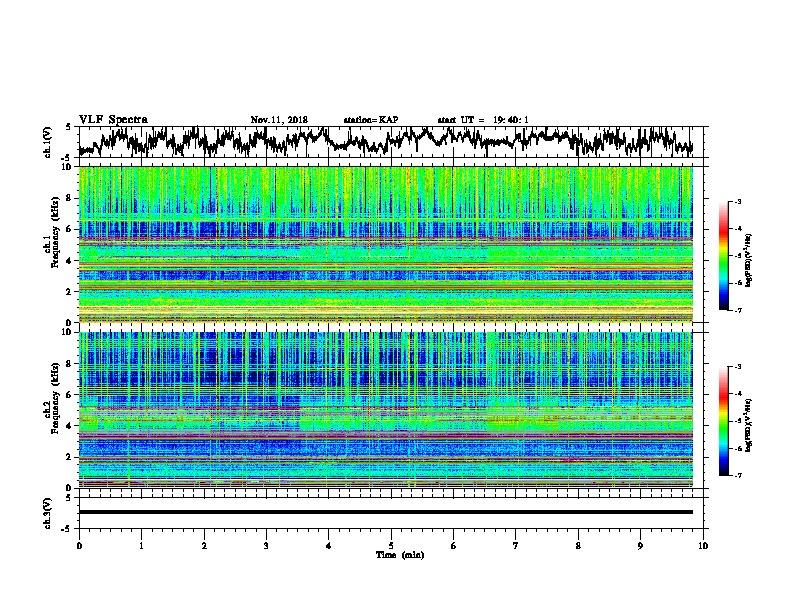The height and width of the screenshot is (612, 792).
Task: Click the "station=KAP" header label
Action: (371, 120)
